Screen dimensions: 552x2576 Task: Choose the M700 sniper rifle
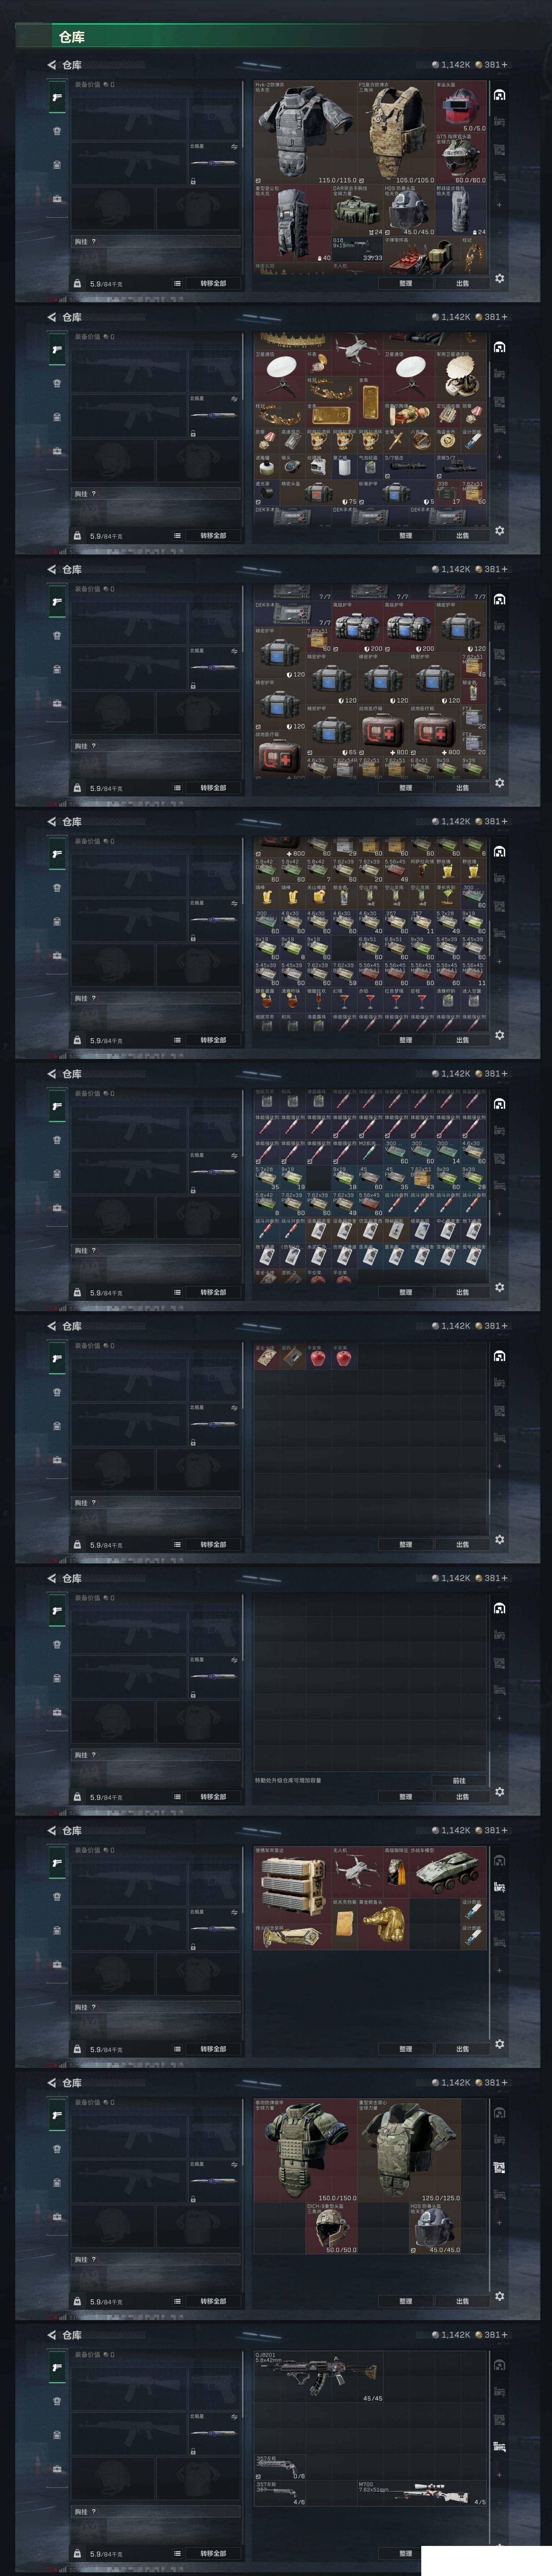pyautogui.click(x=423, y=2494)
